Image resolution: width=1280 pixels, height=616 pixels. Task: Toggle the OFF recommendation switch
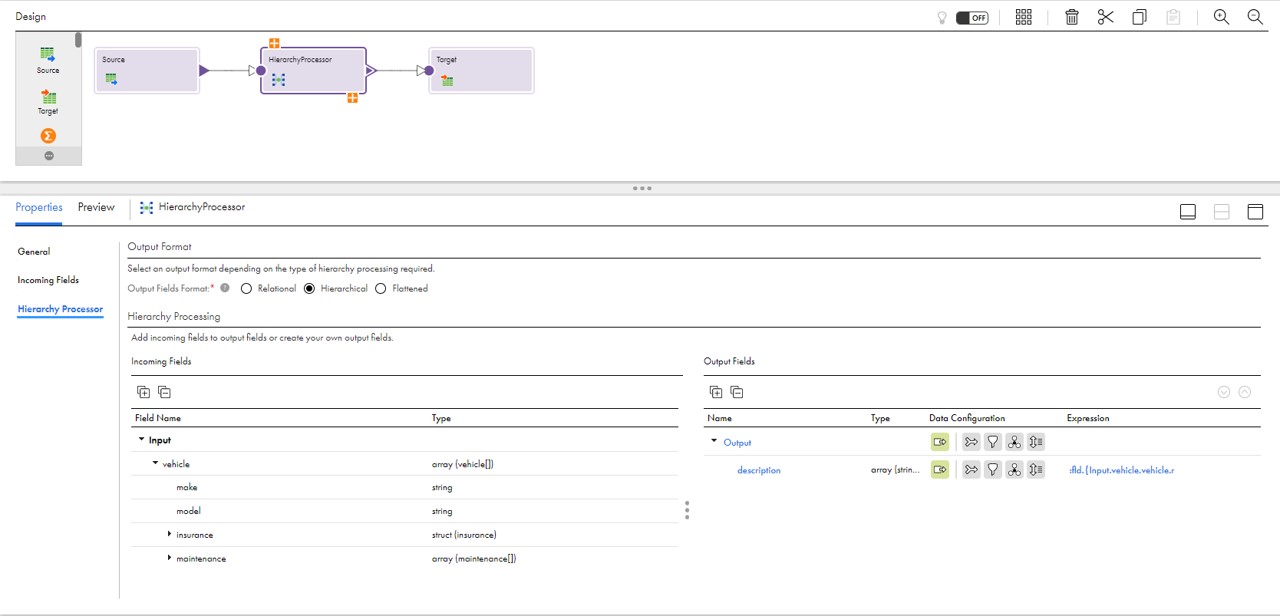point(971,17)
